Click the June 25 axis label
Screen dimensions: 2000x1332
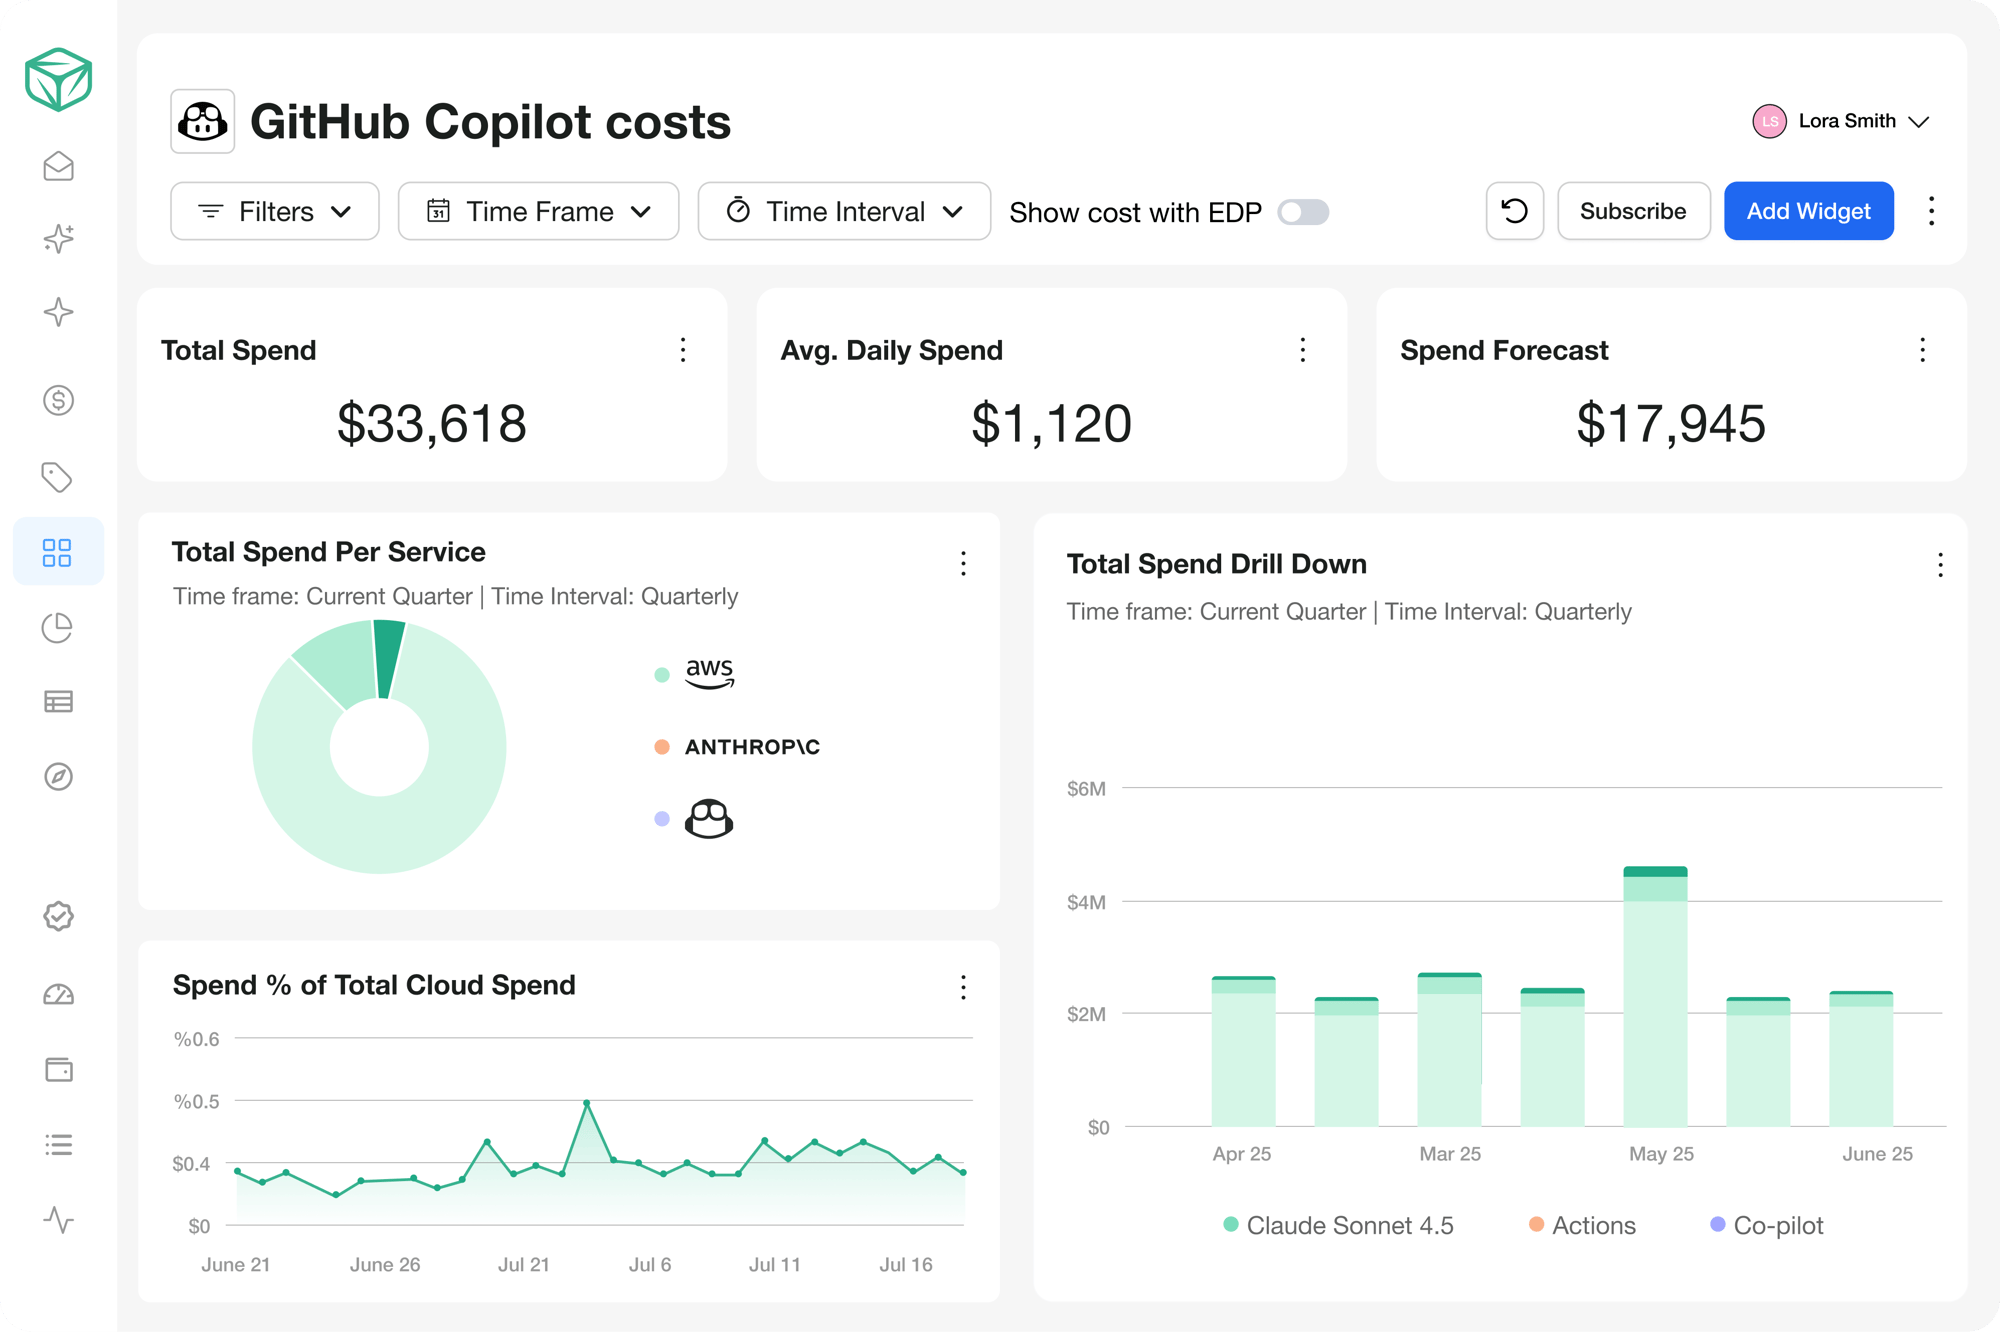click(x=1877, y=1154)
